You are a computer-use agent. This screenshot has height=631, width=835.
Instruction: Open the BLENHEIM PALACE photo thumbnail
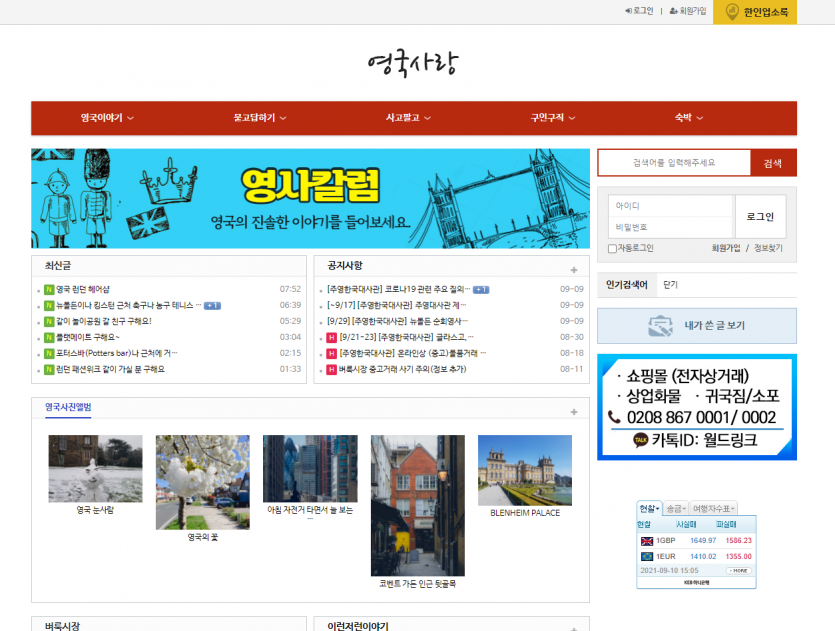coord(525,470)
